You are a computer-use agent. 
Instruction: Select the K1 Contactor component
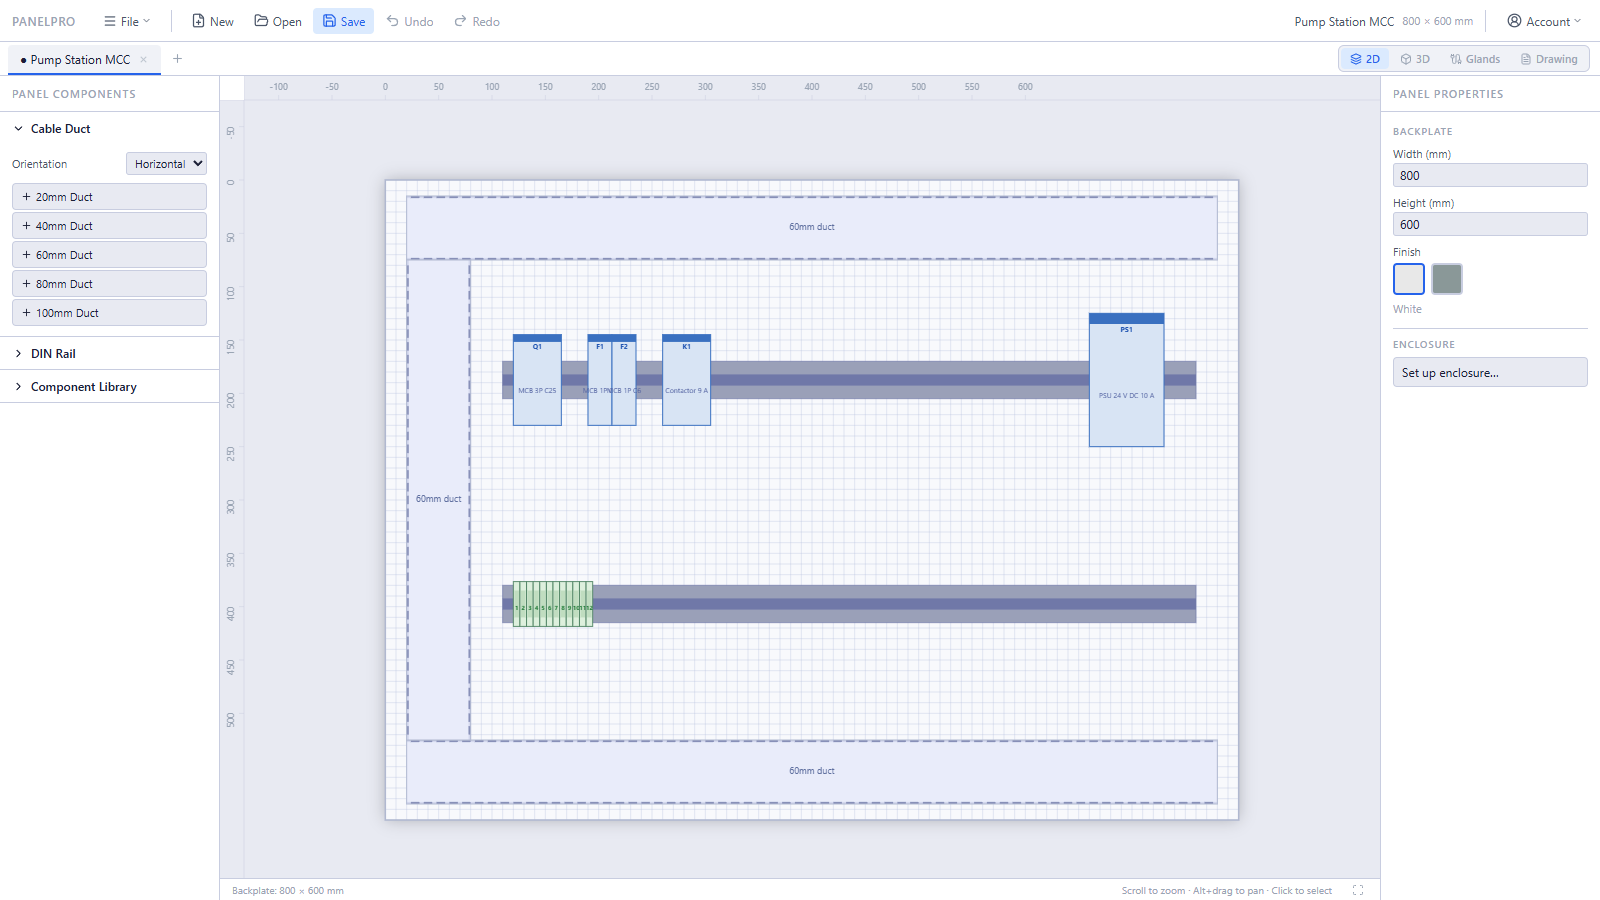[687, 380]
